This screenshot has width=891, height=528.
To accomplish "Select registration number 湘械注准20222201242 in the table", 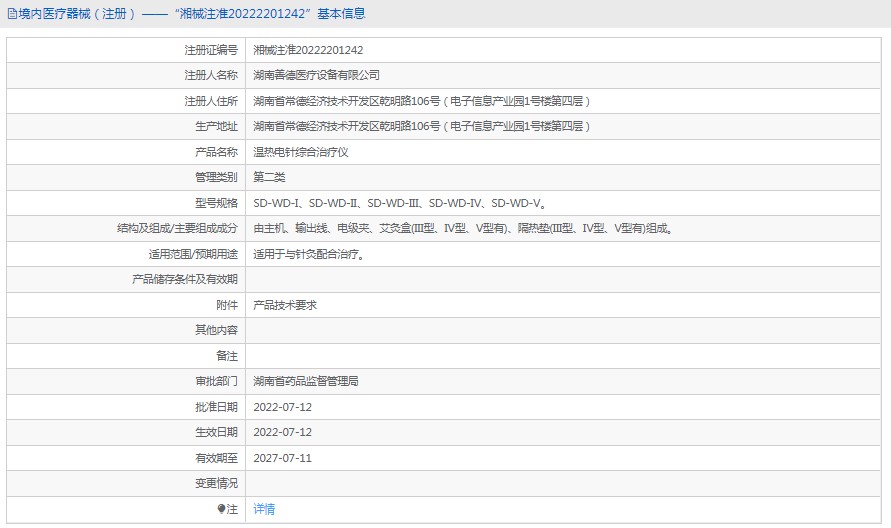I will (x=308, y=50).
